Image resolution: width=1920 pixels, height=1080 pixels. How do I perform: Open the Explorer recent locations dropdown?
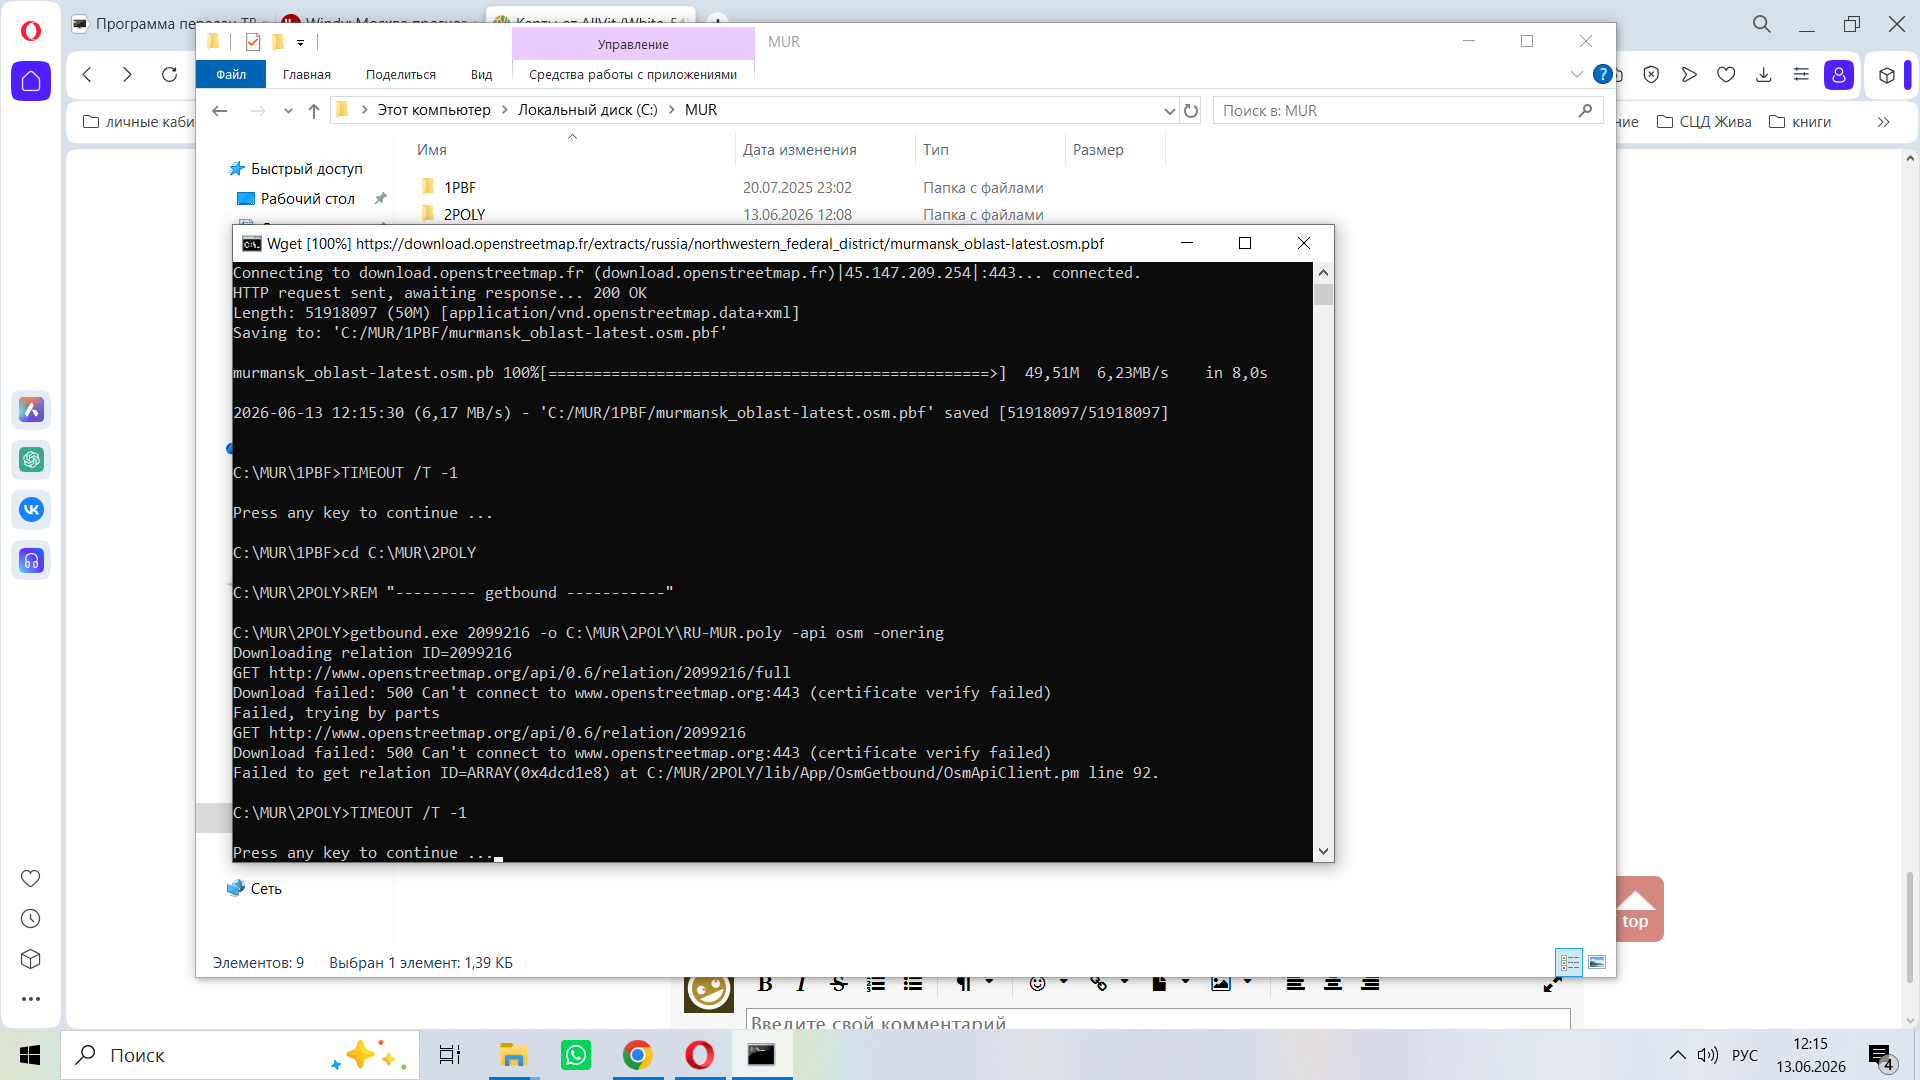pos(288,110)
